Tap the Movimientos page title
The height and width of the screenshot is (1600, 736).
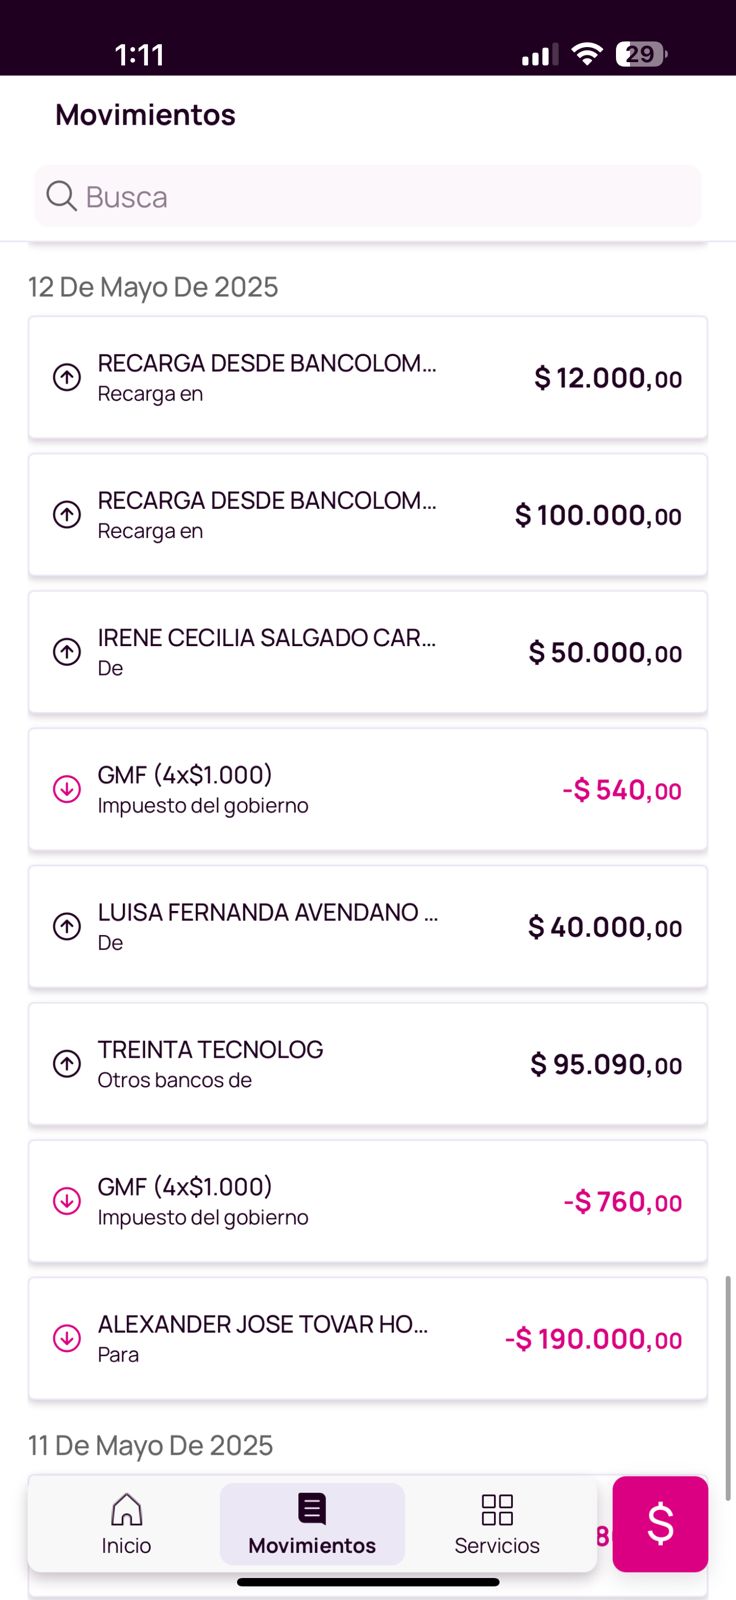[x=145, y=115]
